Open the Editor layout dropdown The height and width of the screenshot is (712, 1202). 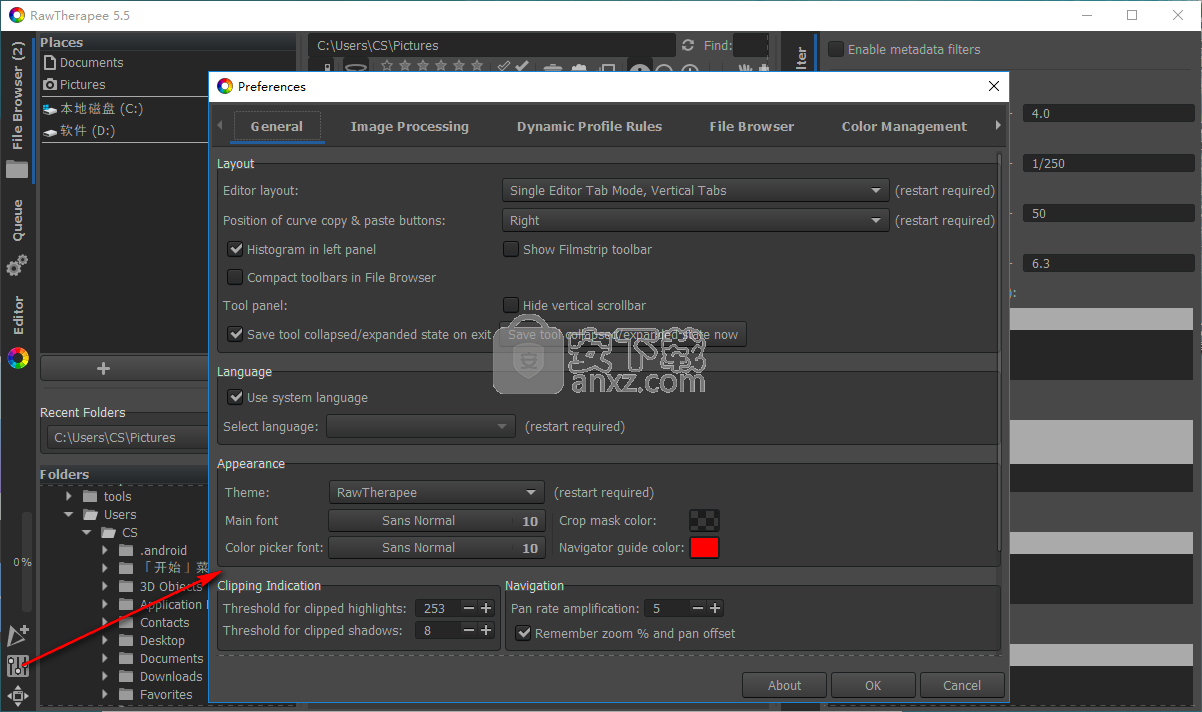point(695,190)
